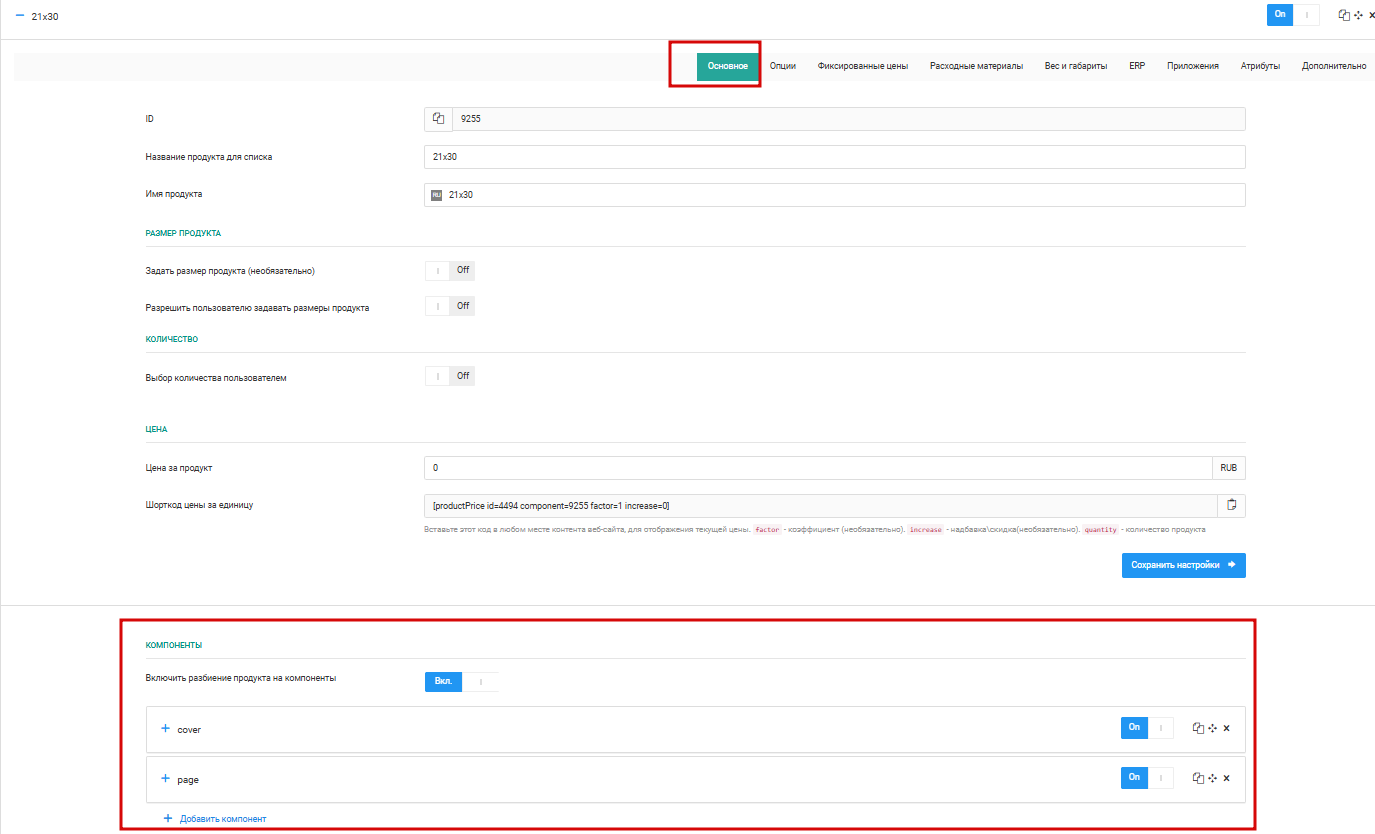Duplicate the 21x30 product

coord(1344,15)
